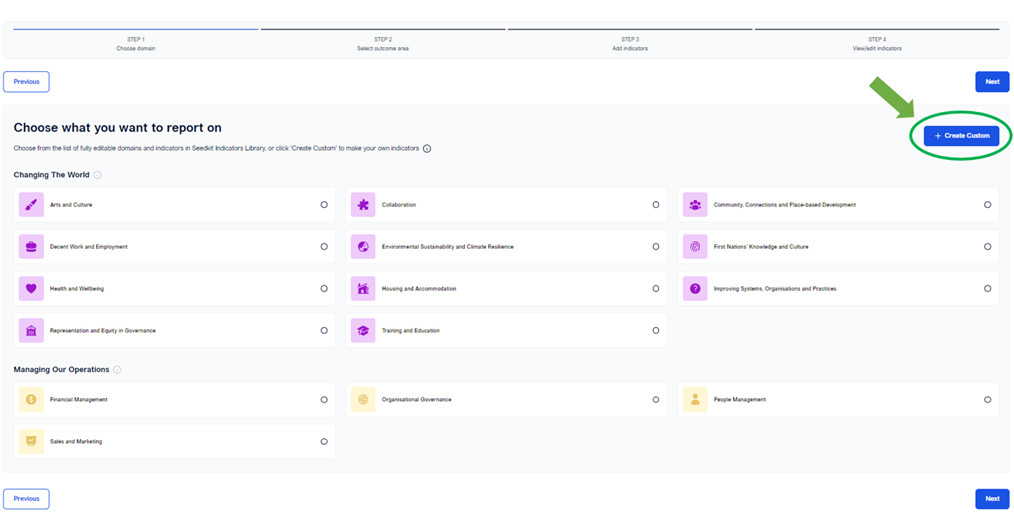Select the Training and Education radio button
The image size is (1014, 522).
(x=656, y=331)
